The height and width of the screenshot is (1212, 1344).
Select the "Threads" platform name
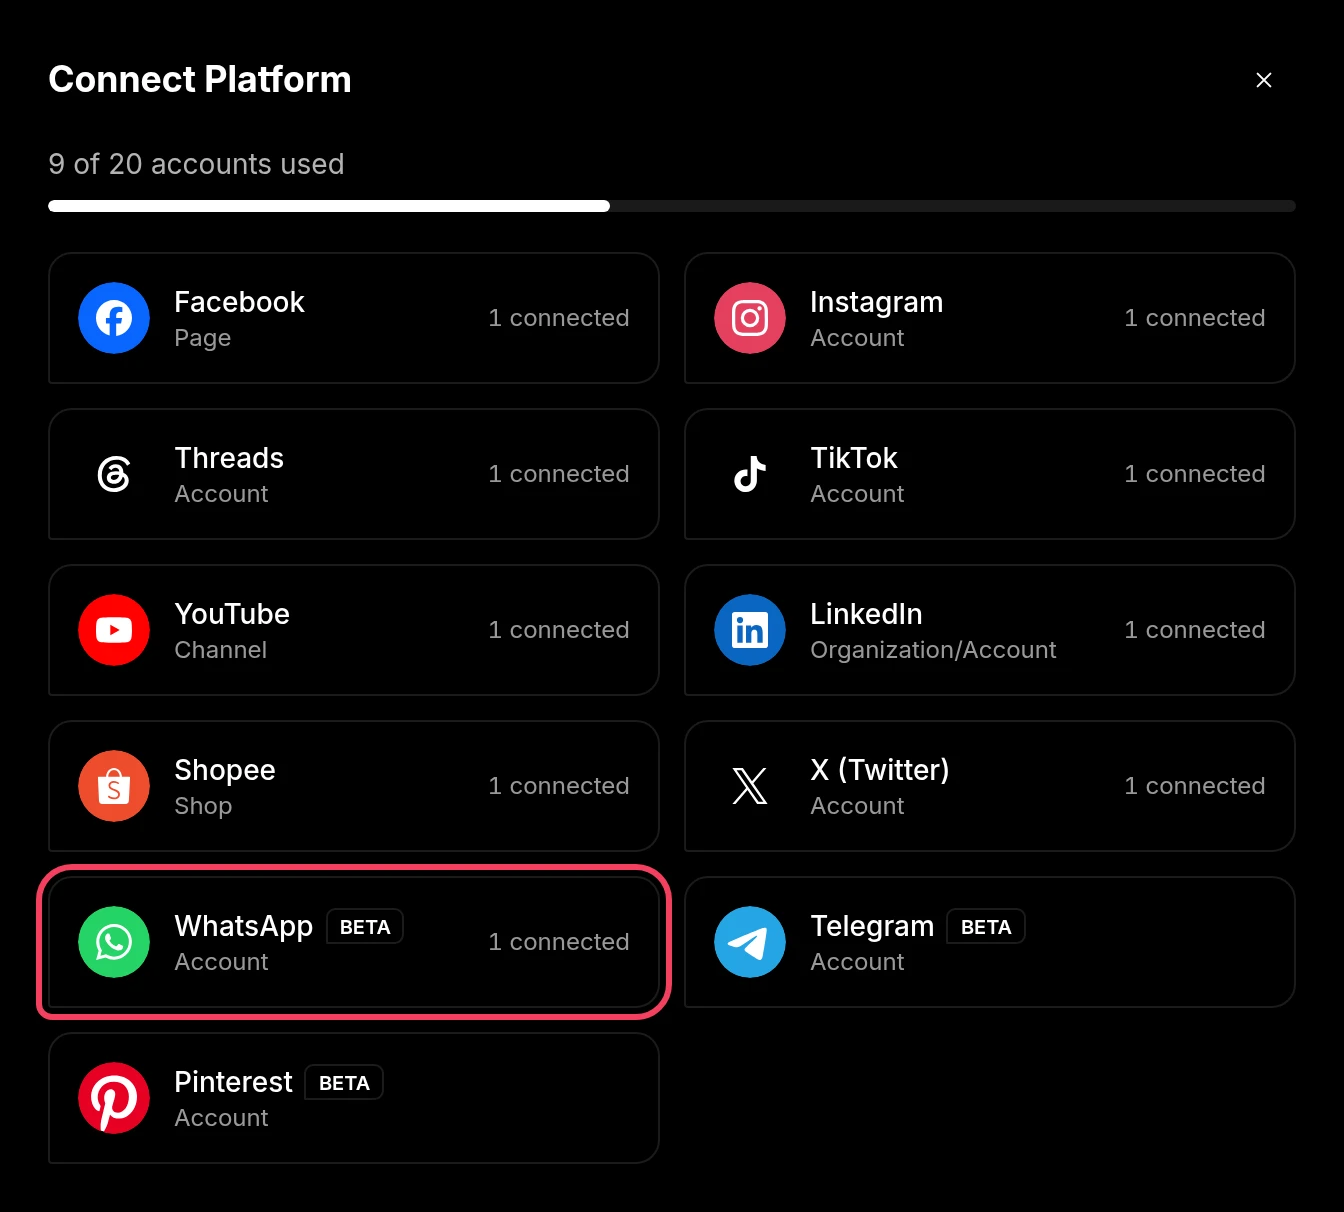229,458
